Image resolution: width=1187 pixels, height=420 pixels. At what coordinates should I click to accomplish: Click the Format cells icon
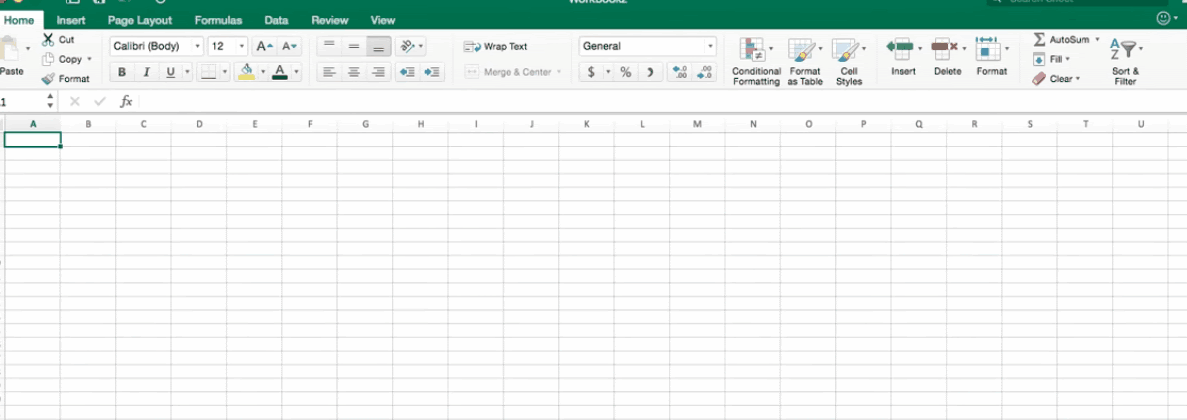(x=987, y=47)
